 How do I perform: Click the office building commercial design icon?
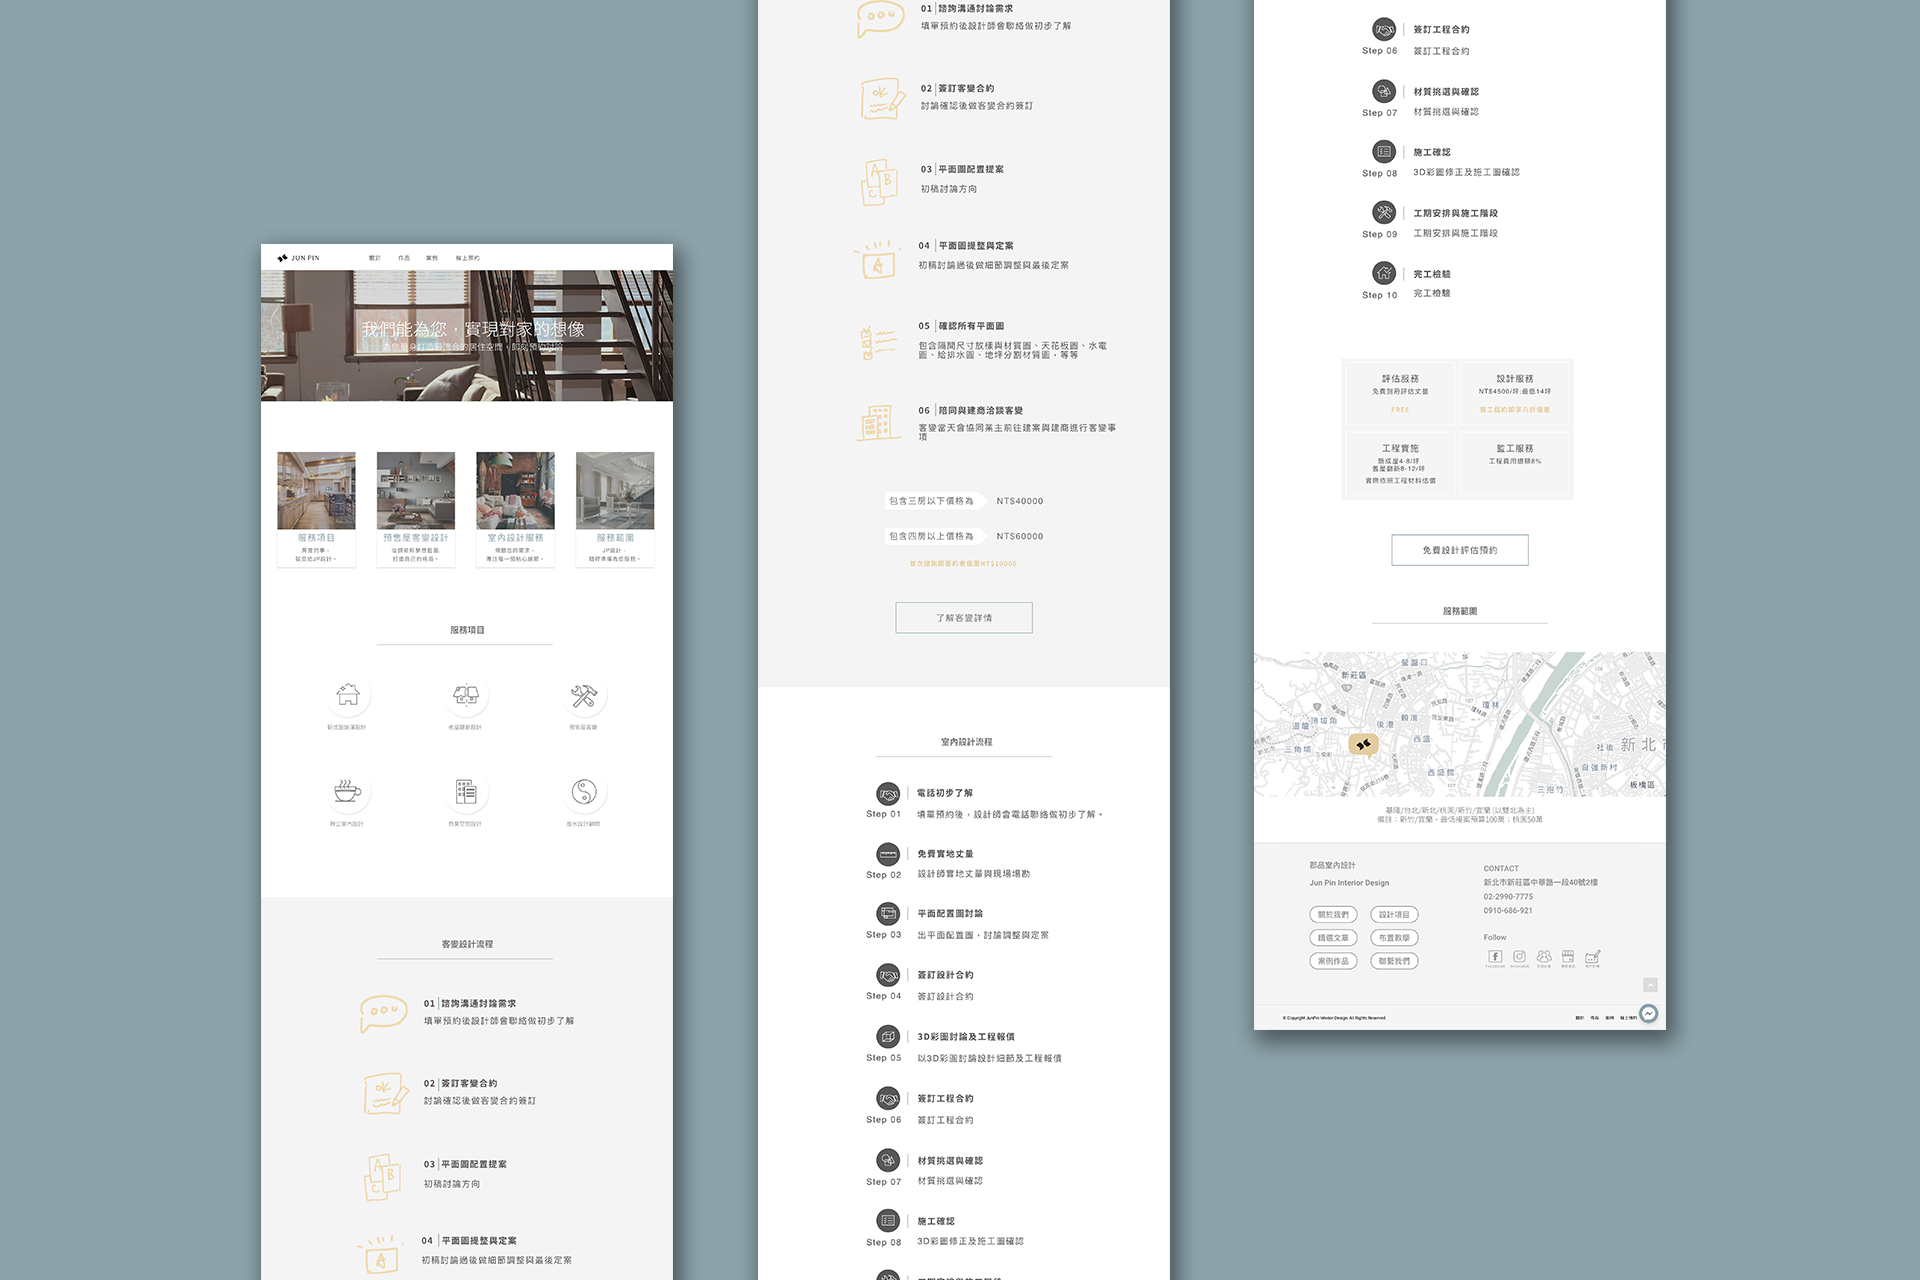466,792
